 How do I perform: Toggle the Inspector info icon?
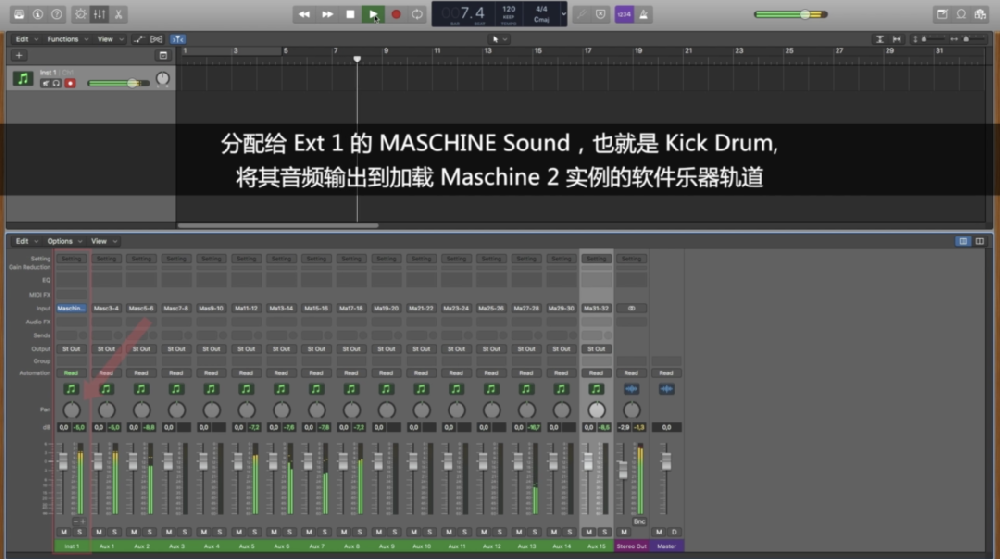pyautogui.click(x=38, y=14)
